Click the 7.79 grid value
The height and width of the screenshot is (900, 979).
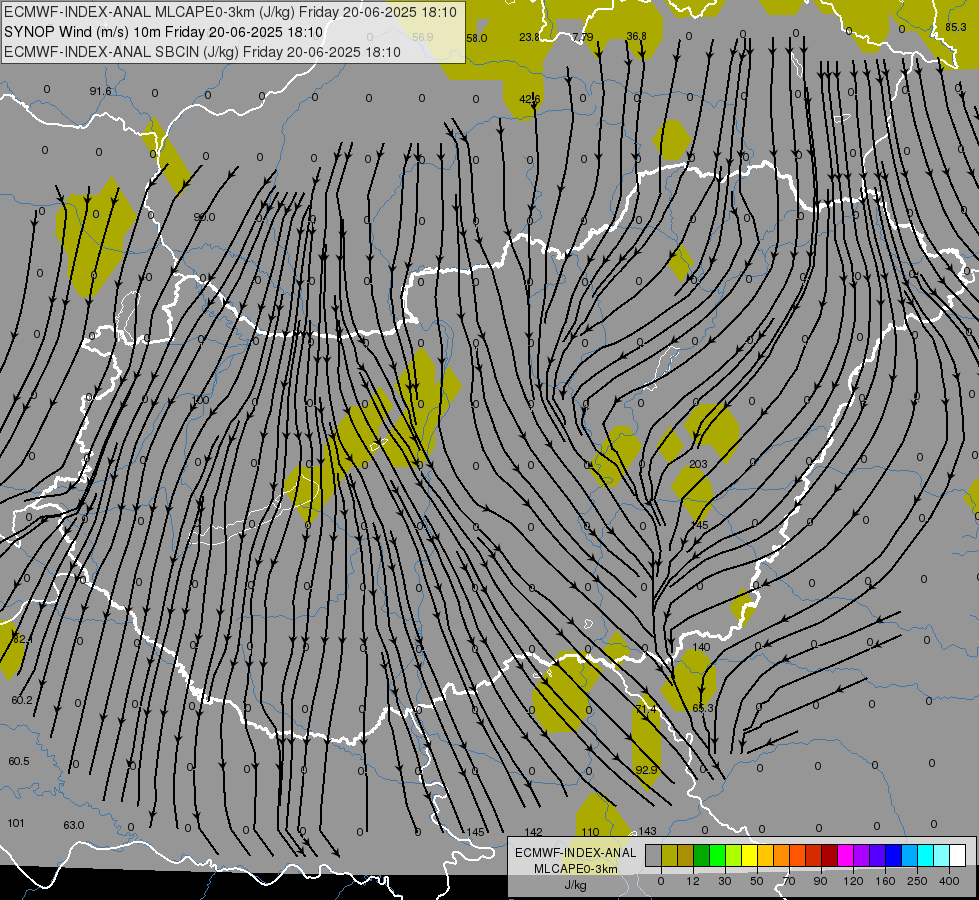click(583, 37)
